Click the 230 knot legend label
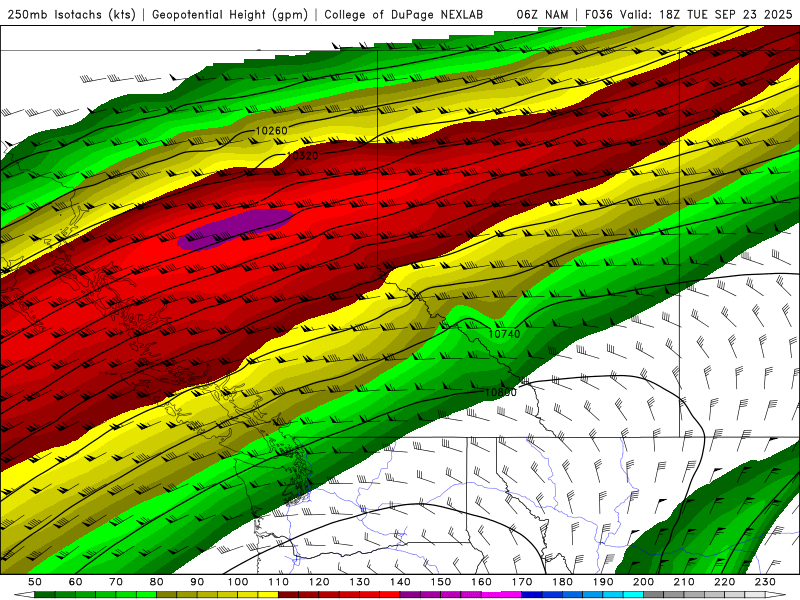This screenshot has height=600, width=800. point(765,582)
